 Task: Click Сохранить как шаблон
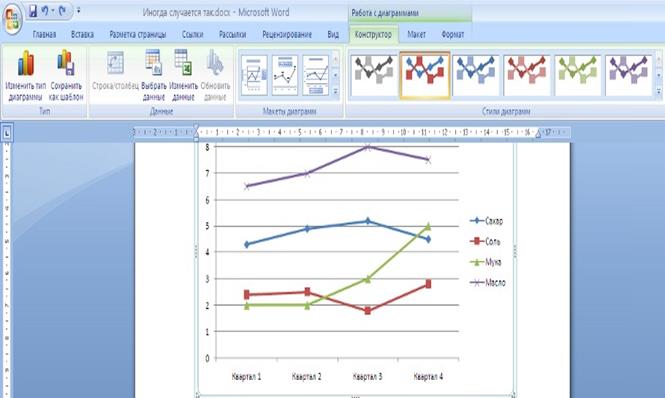point(66,75)
